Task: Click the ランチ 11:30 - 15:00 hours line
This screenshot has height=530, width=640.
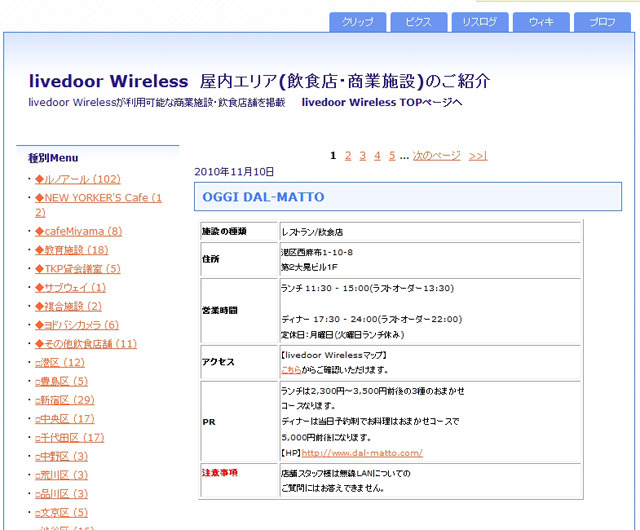Action: click(x=367, y=288)
